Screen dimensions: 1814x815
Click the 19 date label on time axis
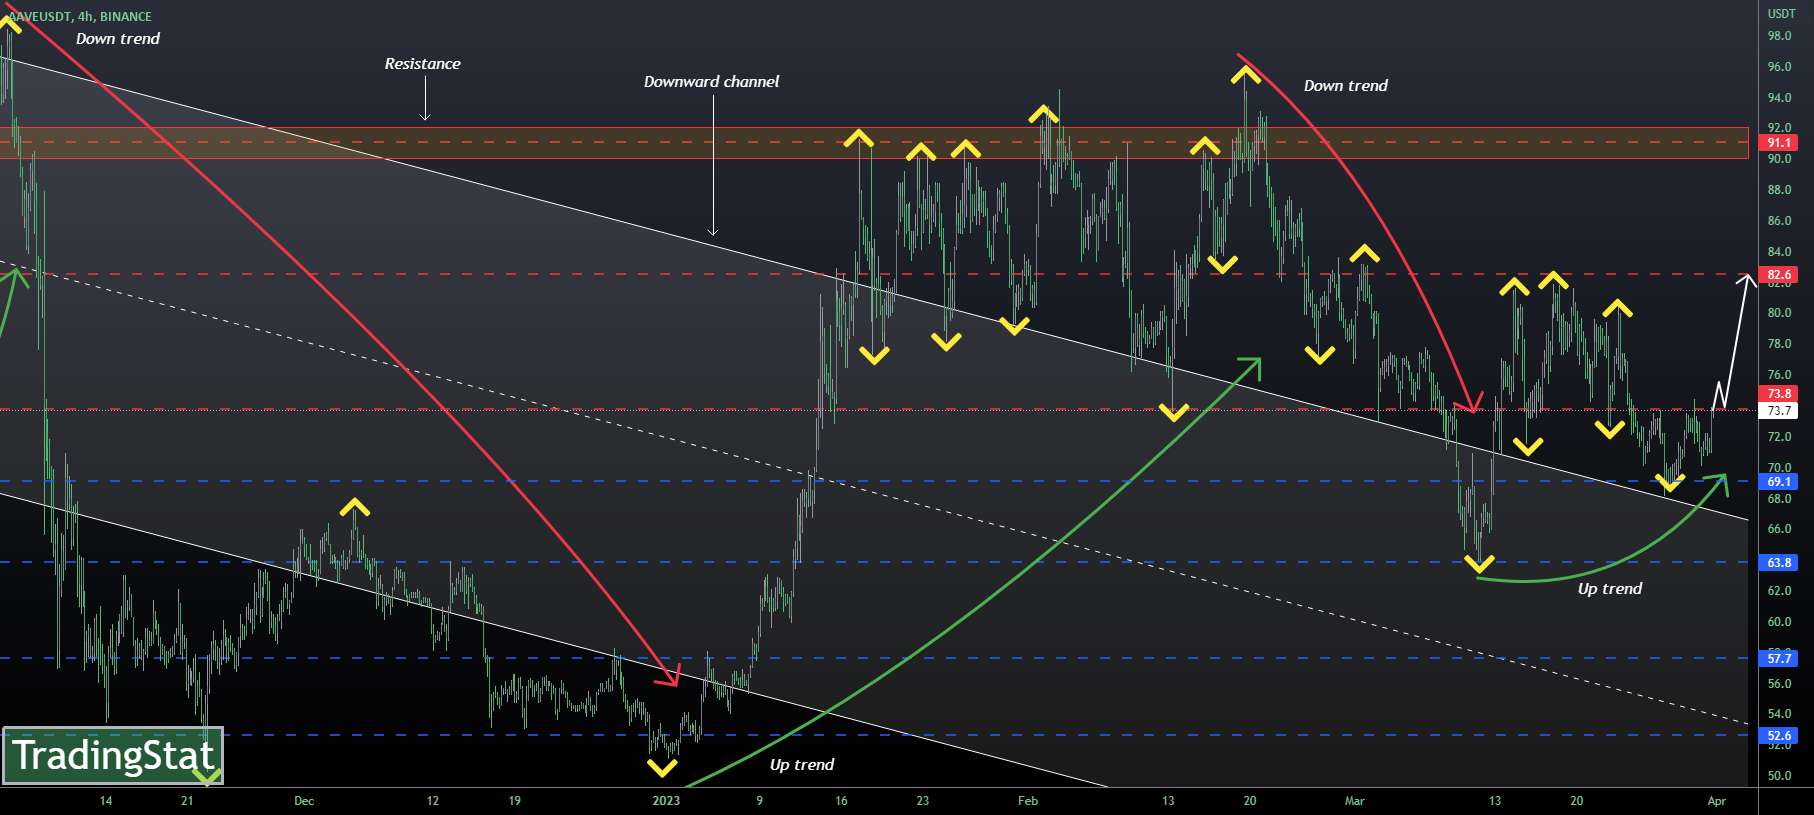(x=515, y=801)
